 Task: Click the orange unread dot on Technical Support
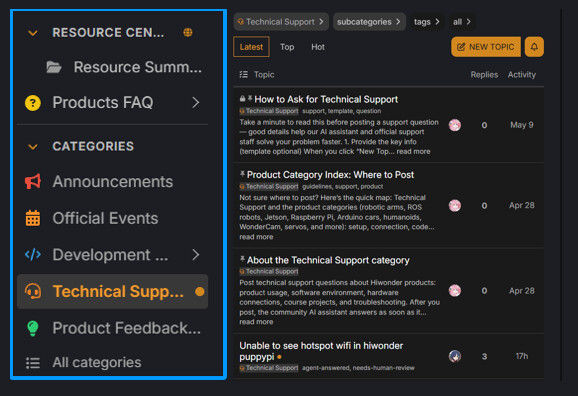[x=199, y=292]
